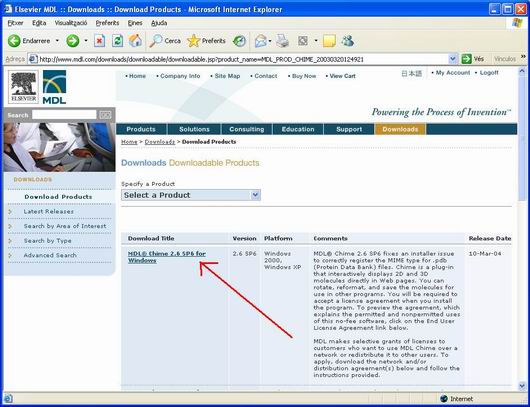The height and width of the screenshot is (407, 530).
Task: Click the page scrollbar up arrow
Action: click(522, 72)
